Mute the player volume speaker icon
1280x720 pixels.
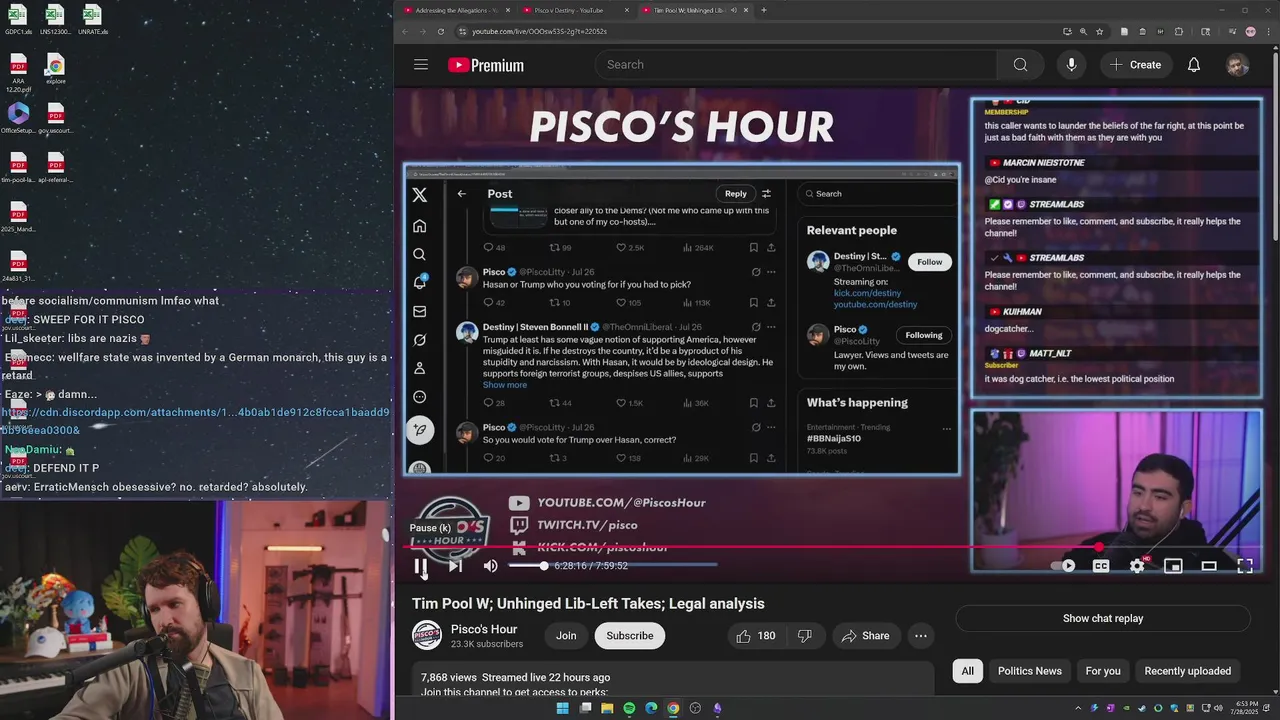click(x=490, y=566)
